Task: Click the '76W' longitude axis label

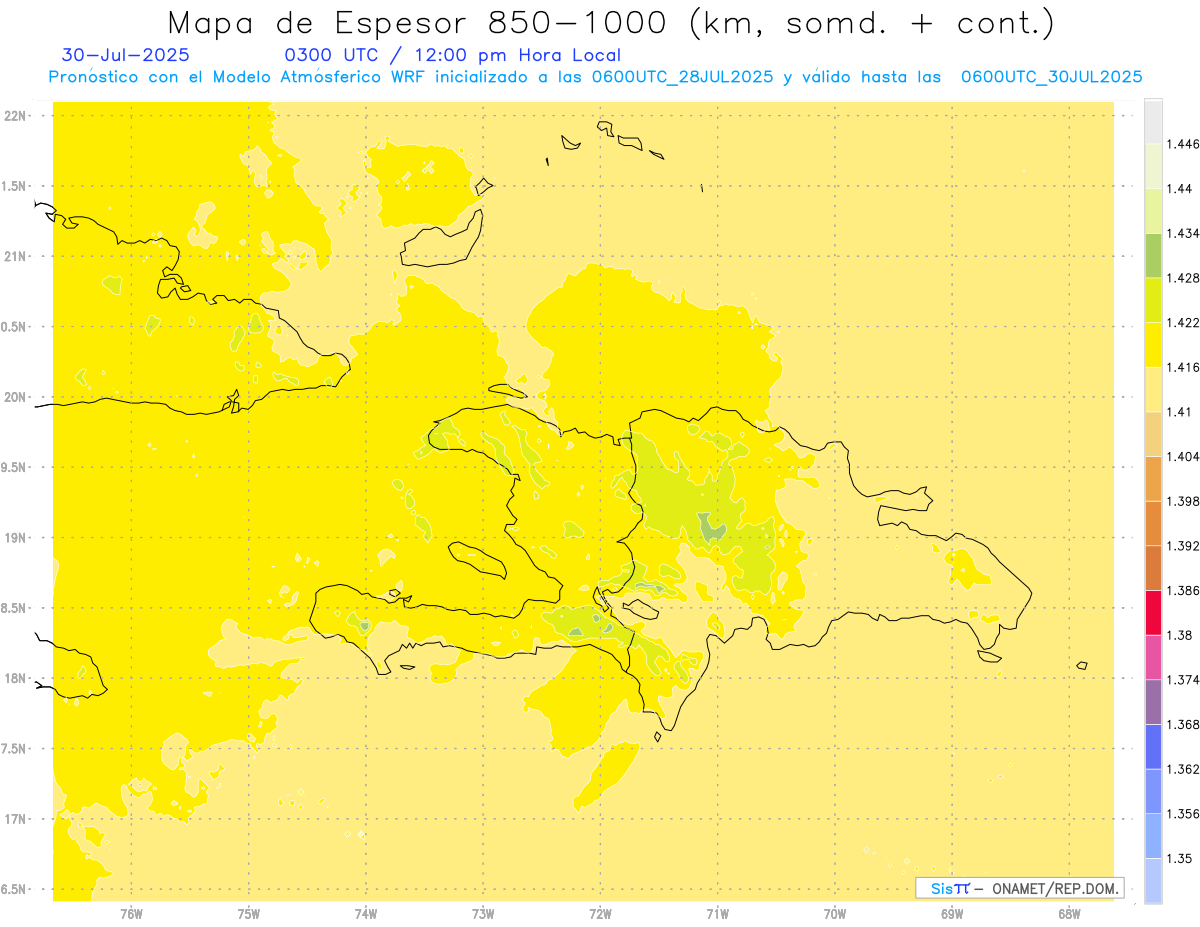Action: click(131, 913)
